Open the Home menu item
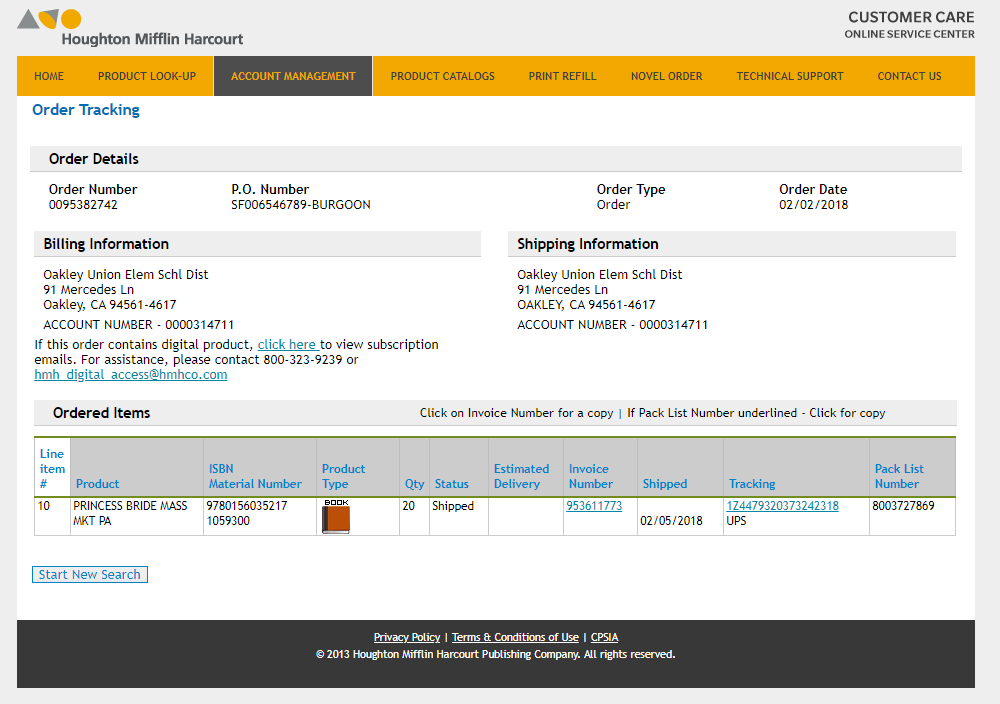The height and width of the screenshot is (704, 1000). pyautogui.click(x=49, y=76)
